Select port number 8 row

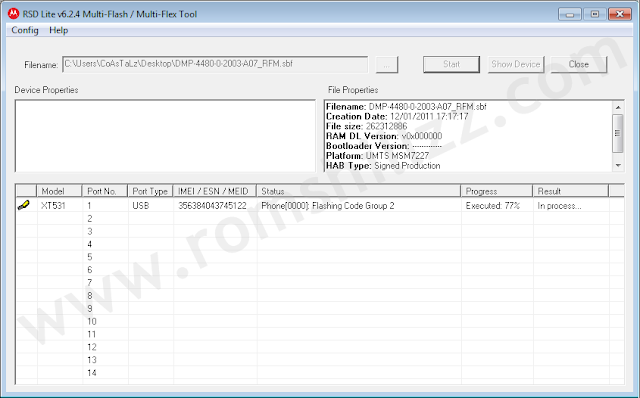coord(320,296)
